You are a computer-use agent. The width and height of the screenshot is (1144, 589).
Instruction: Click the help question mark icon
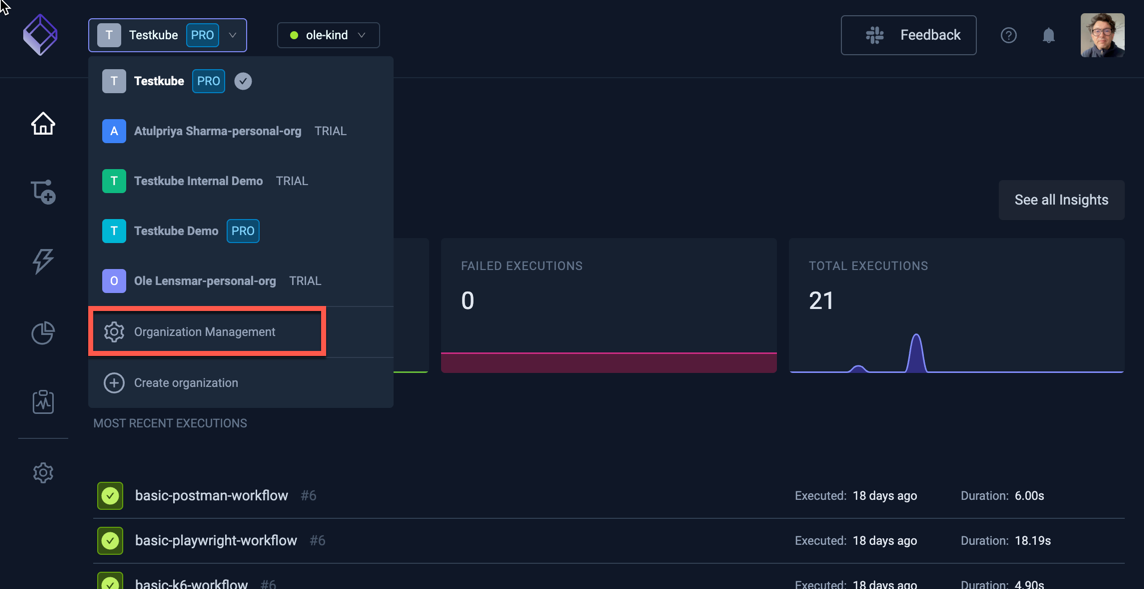pos(1008,36)
